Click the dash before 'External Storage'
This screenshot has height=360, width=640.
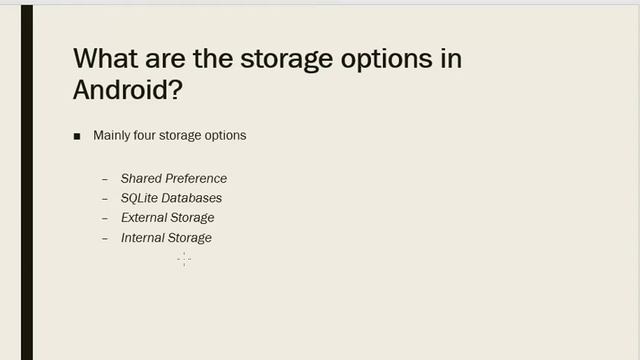[x=105, y=218]
